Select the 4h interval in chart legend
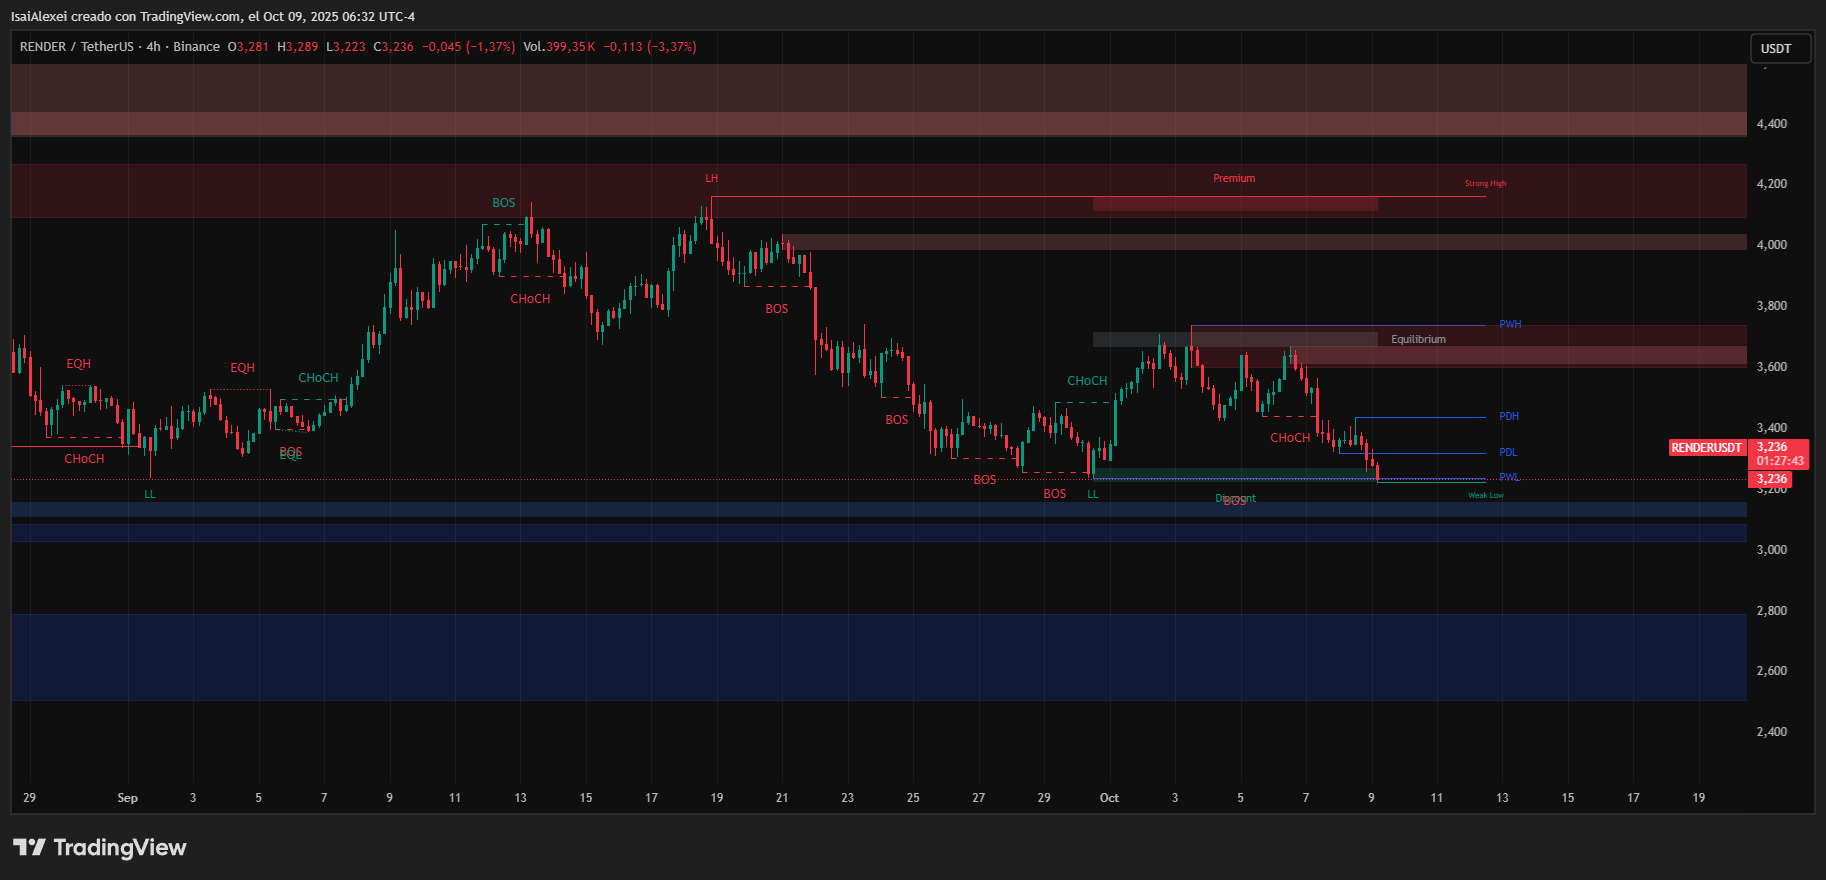This screenshot has width=1826, height=880. point(153,47)
